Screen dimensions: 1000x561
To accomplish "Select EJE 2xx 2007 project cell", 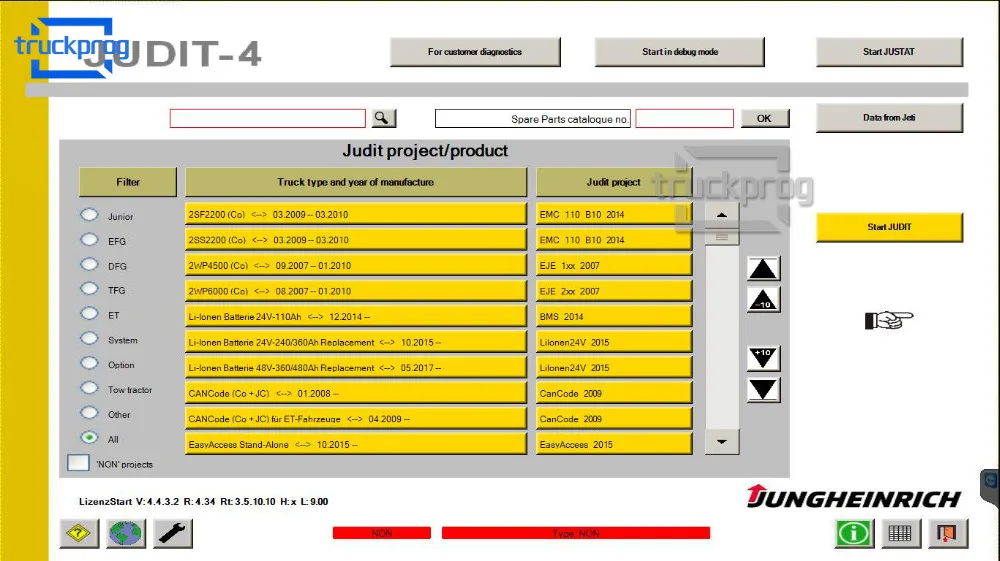I will coord(614,291).
